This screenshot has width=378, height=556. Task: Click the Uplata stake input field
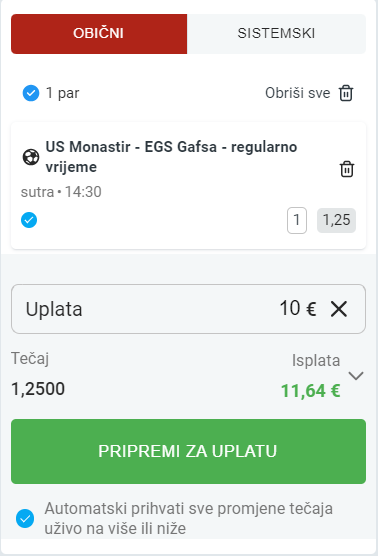tap(188, 308)
